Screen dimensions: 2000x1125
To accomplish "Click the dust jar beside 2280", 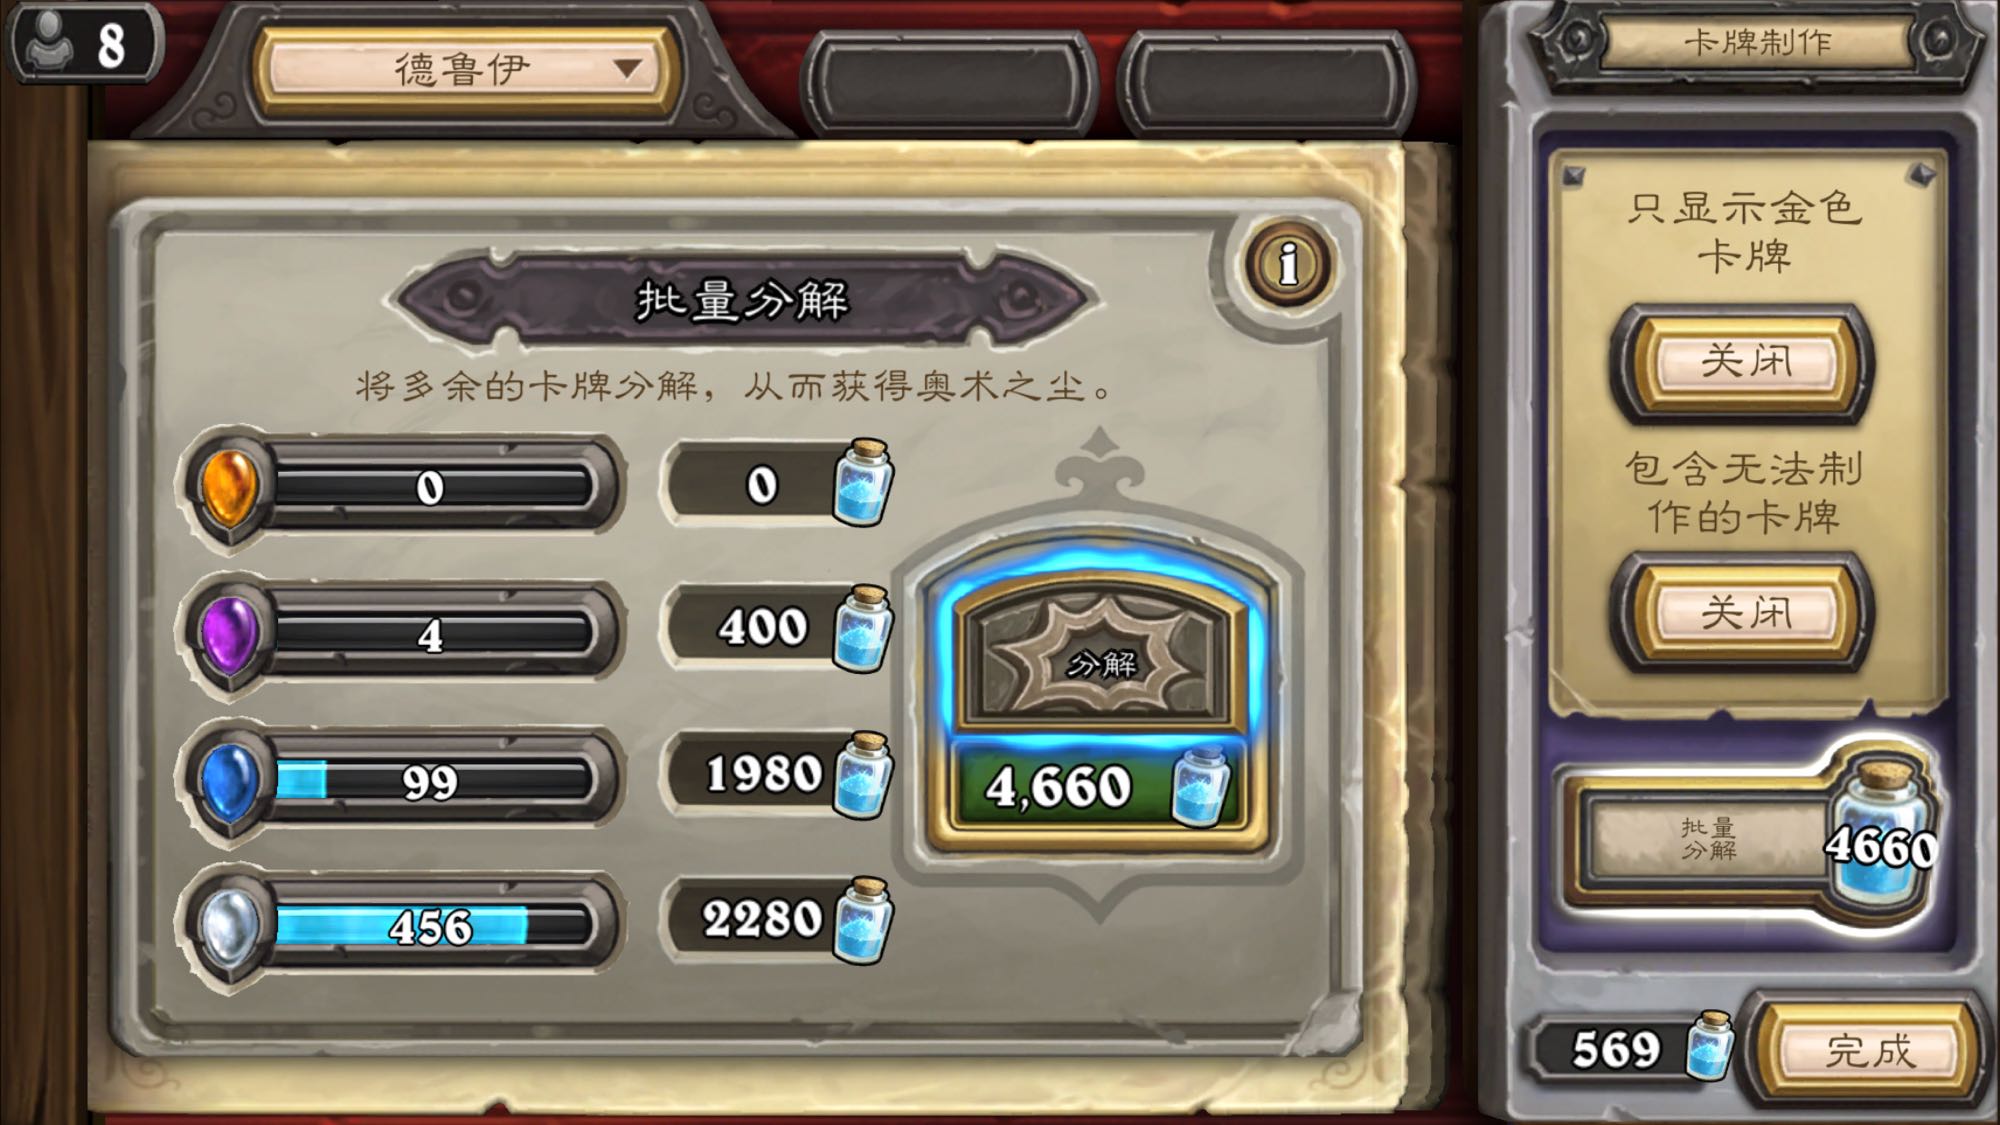I will [863, 921].
